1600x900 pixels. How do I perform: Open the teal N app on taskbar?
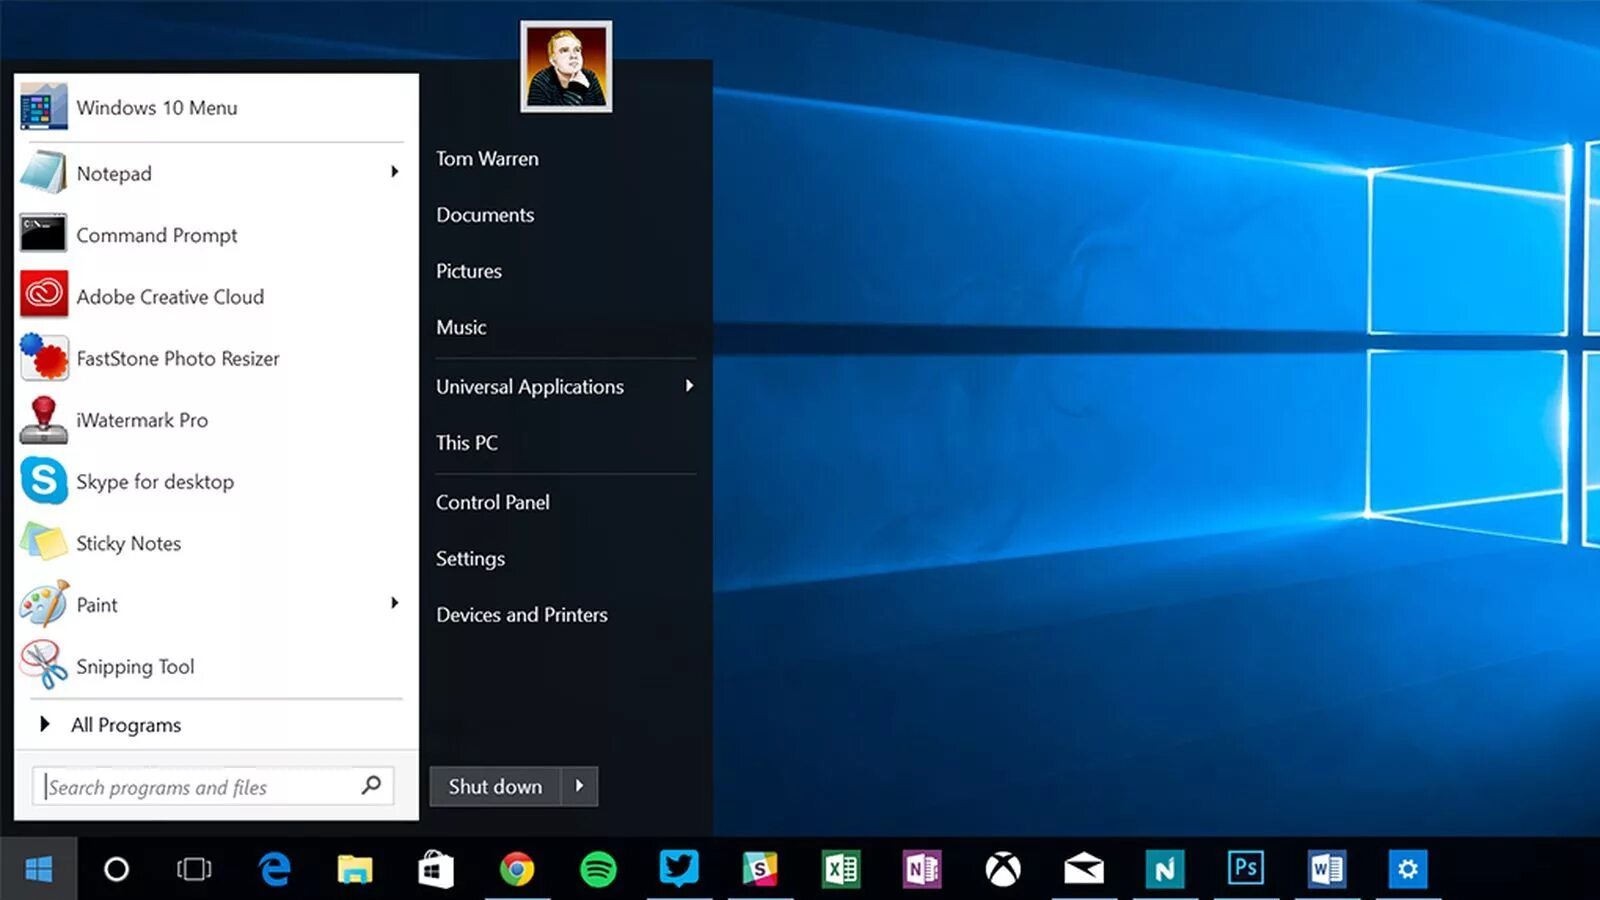[1165, 869]
